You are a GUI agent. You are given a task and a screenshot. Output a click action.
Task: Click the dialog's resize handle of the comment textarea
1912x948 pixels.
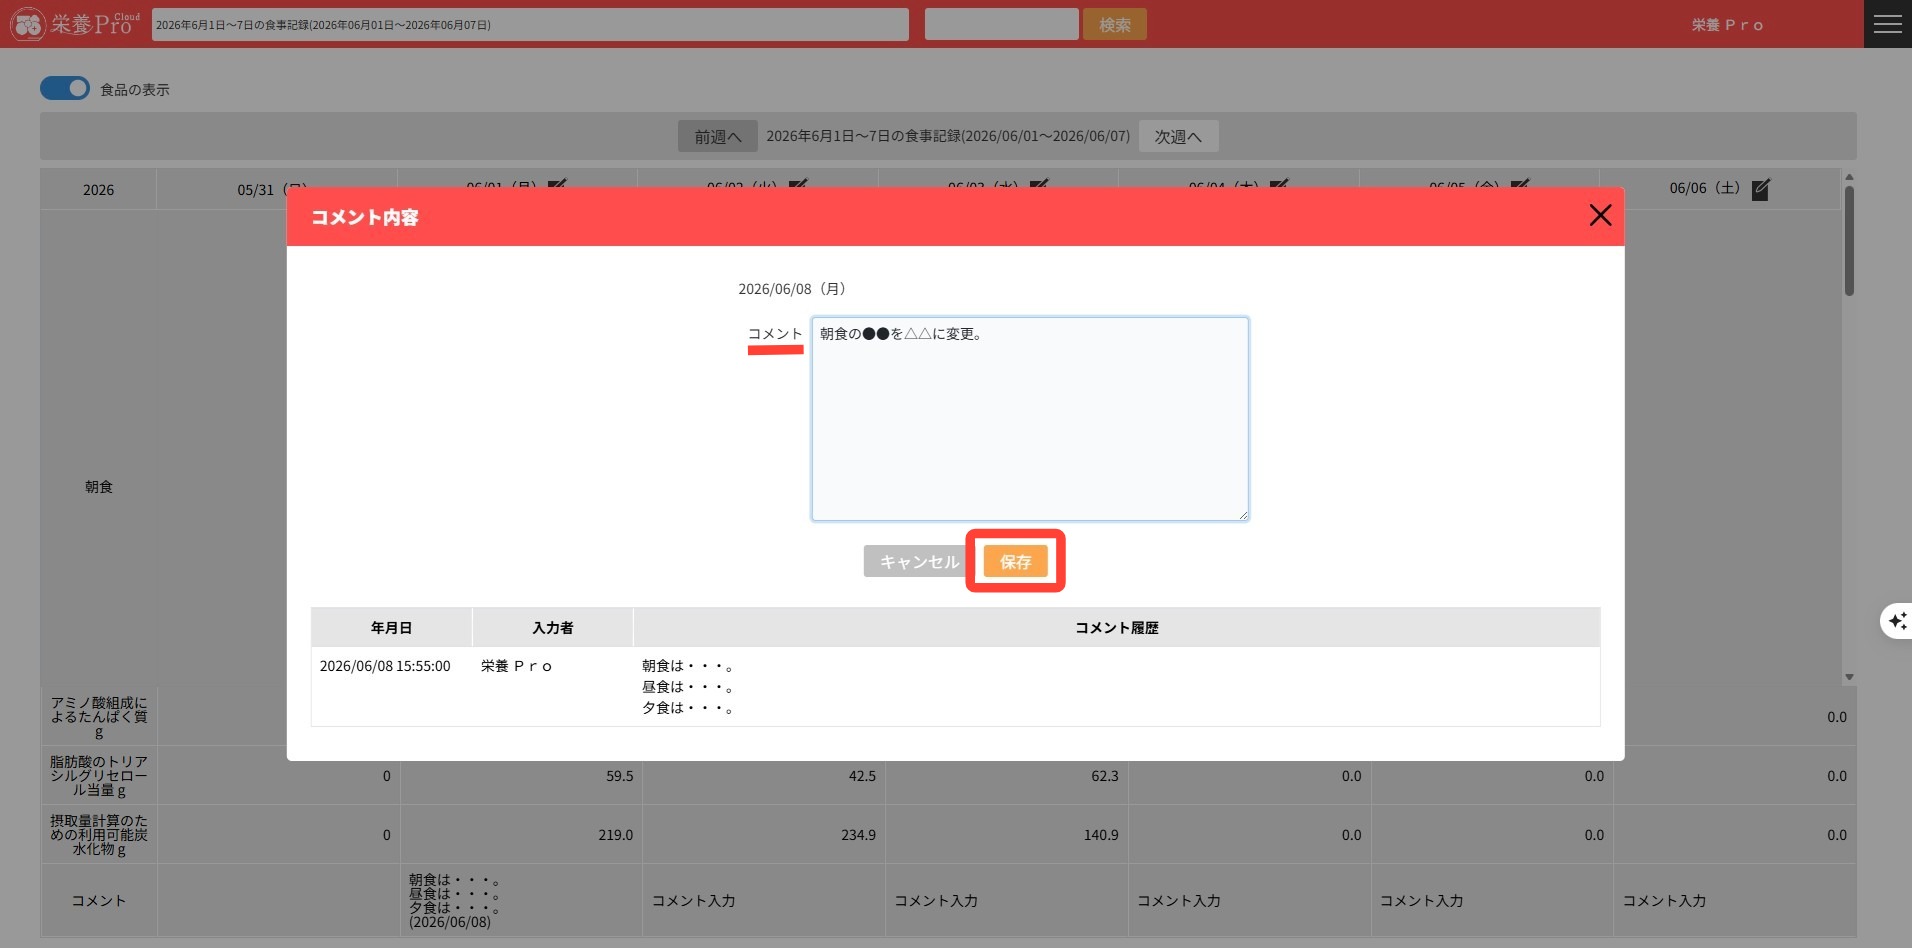[x=1243, y=515]
